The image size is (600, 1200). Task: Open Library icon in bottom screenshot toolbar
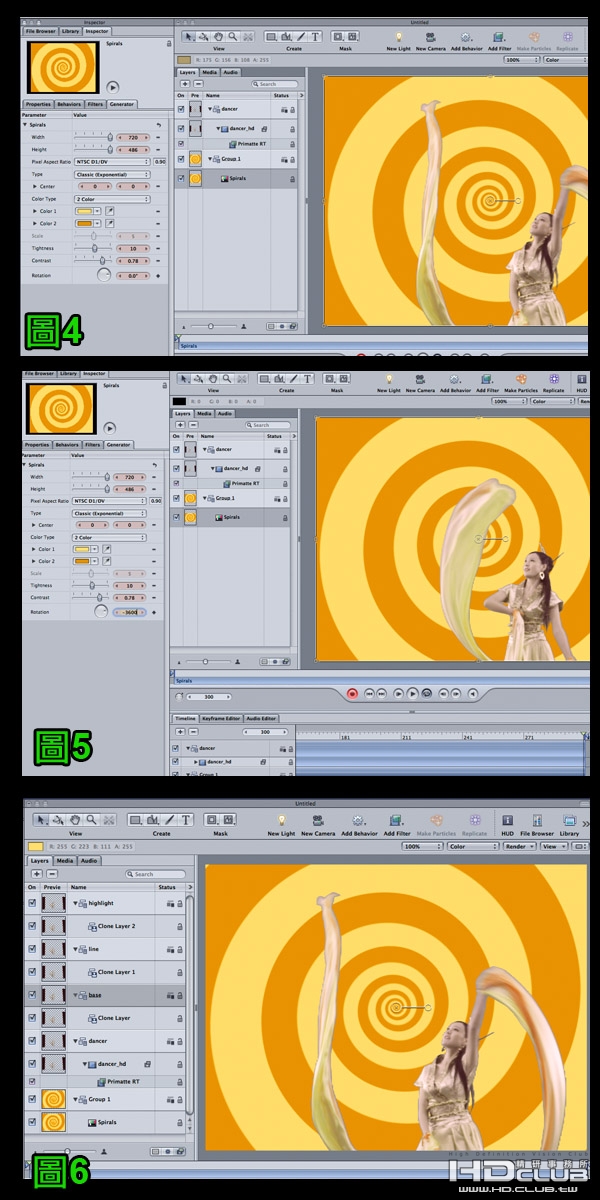click(569, 819)
